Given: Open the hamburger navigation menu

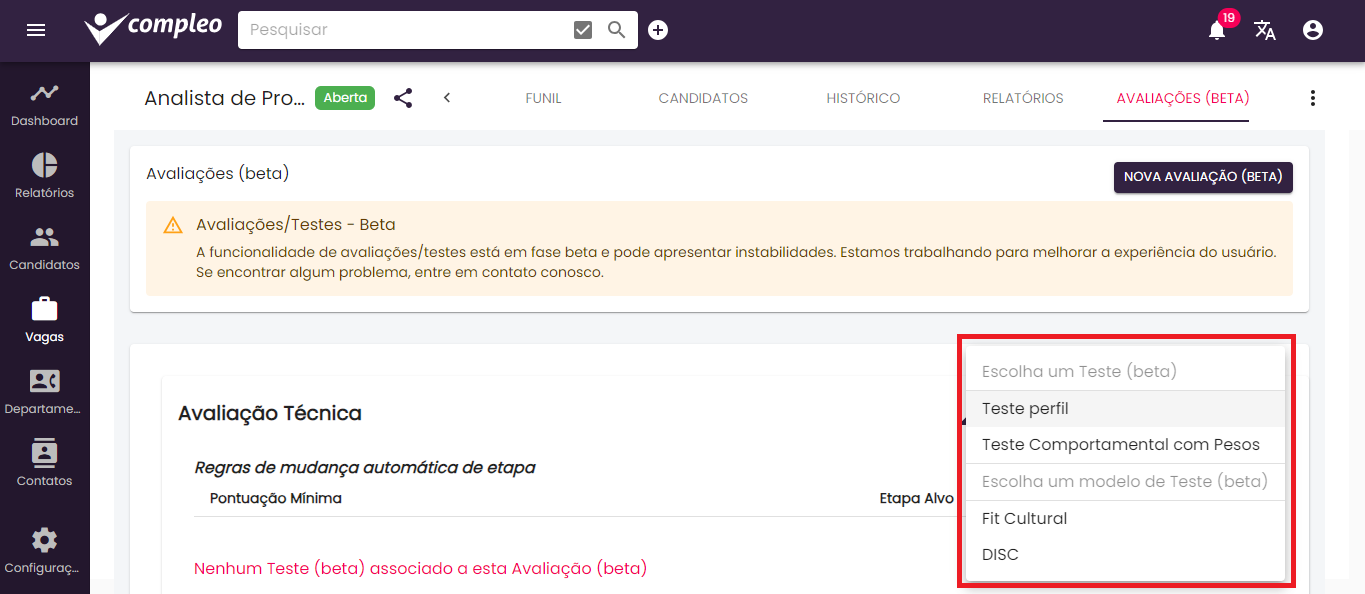Looking at the screenshot, I should click(35, 30).
